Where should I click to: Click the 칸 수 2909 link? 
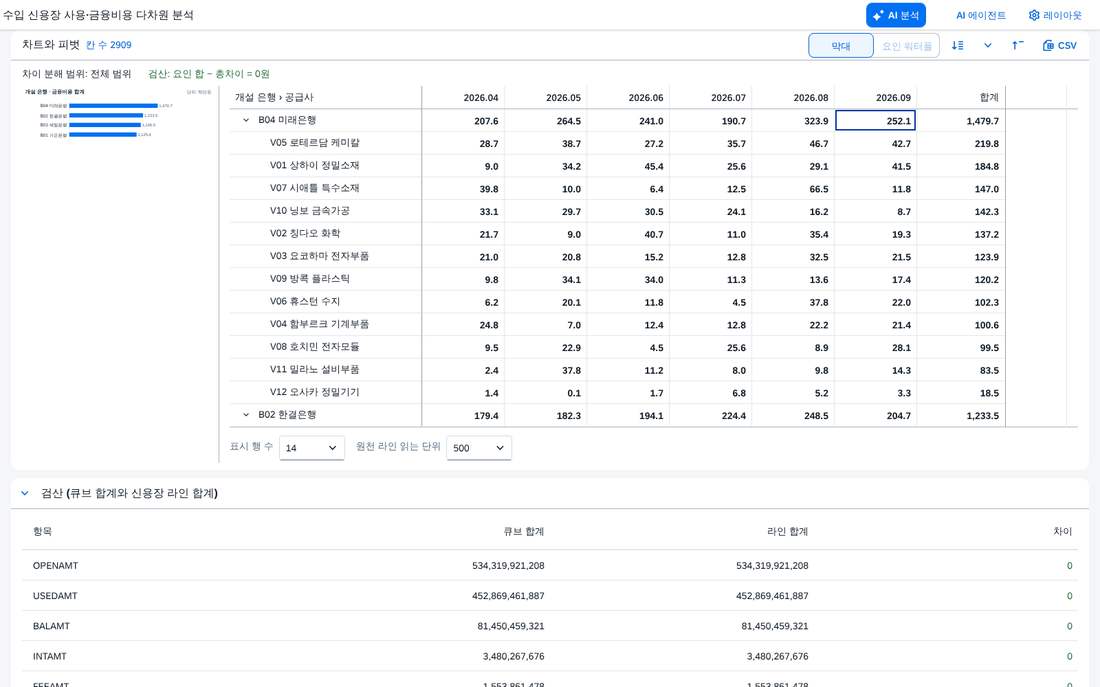[109, 45]
